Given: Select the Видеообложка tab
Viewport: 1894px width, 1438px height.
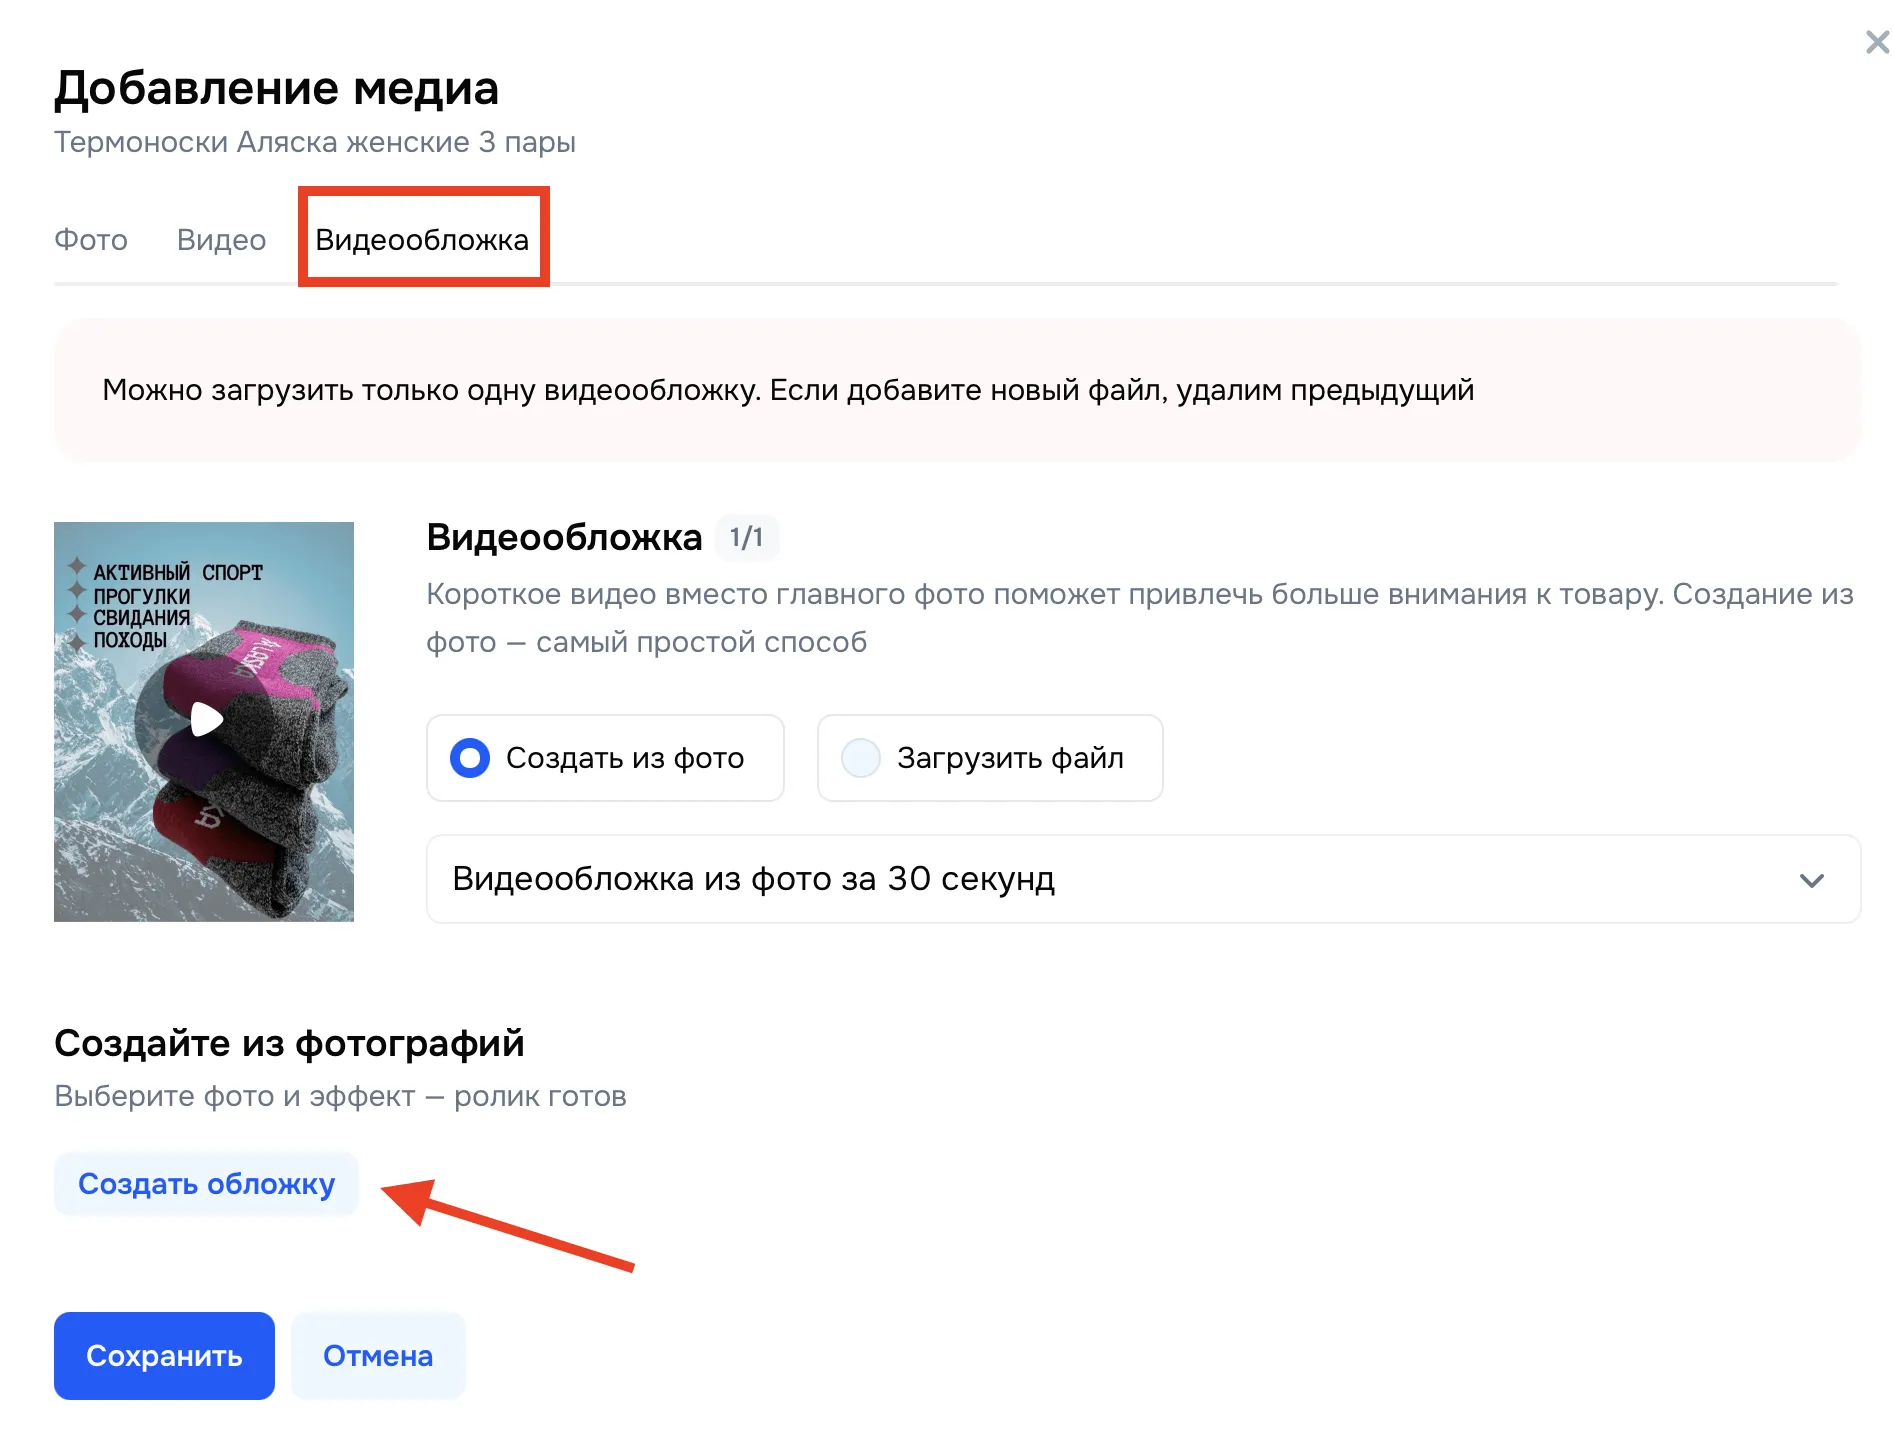Looking at the screenshot, I should coord(422,240).
